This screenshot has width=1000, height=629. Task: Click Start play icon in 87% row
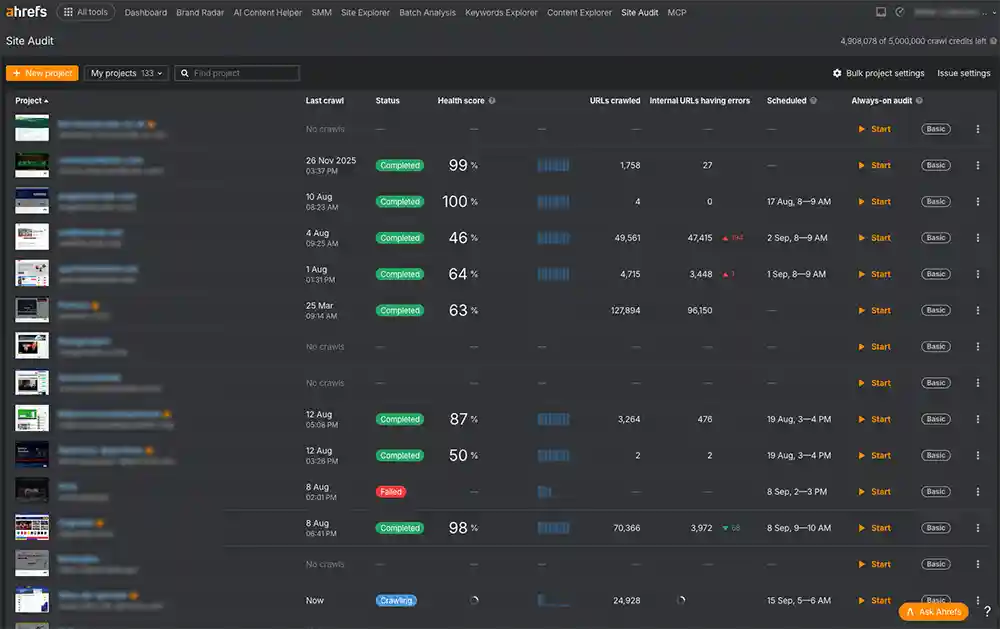coord(862,419)
